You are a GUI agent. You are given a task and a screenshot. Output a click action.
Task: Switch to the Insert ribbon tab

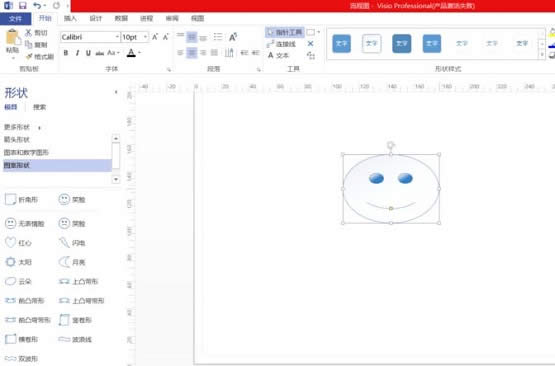(x=70, y=18)
